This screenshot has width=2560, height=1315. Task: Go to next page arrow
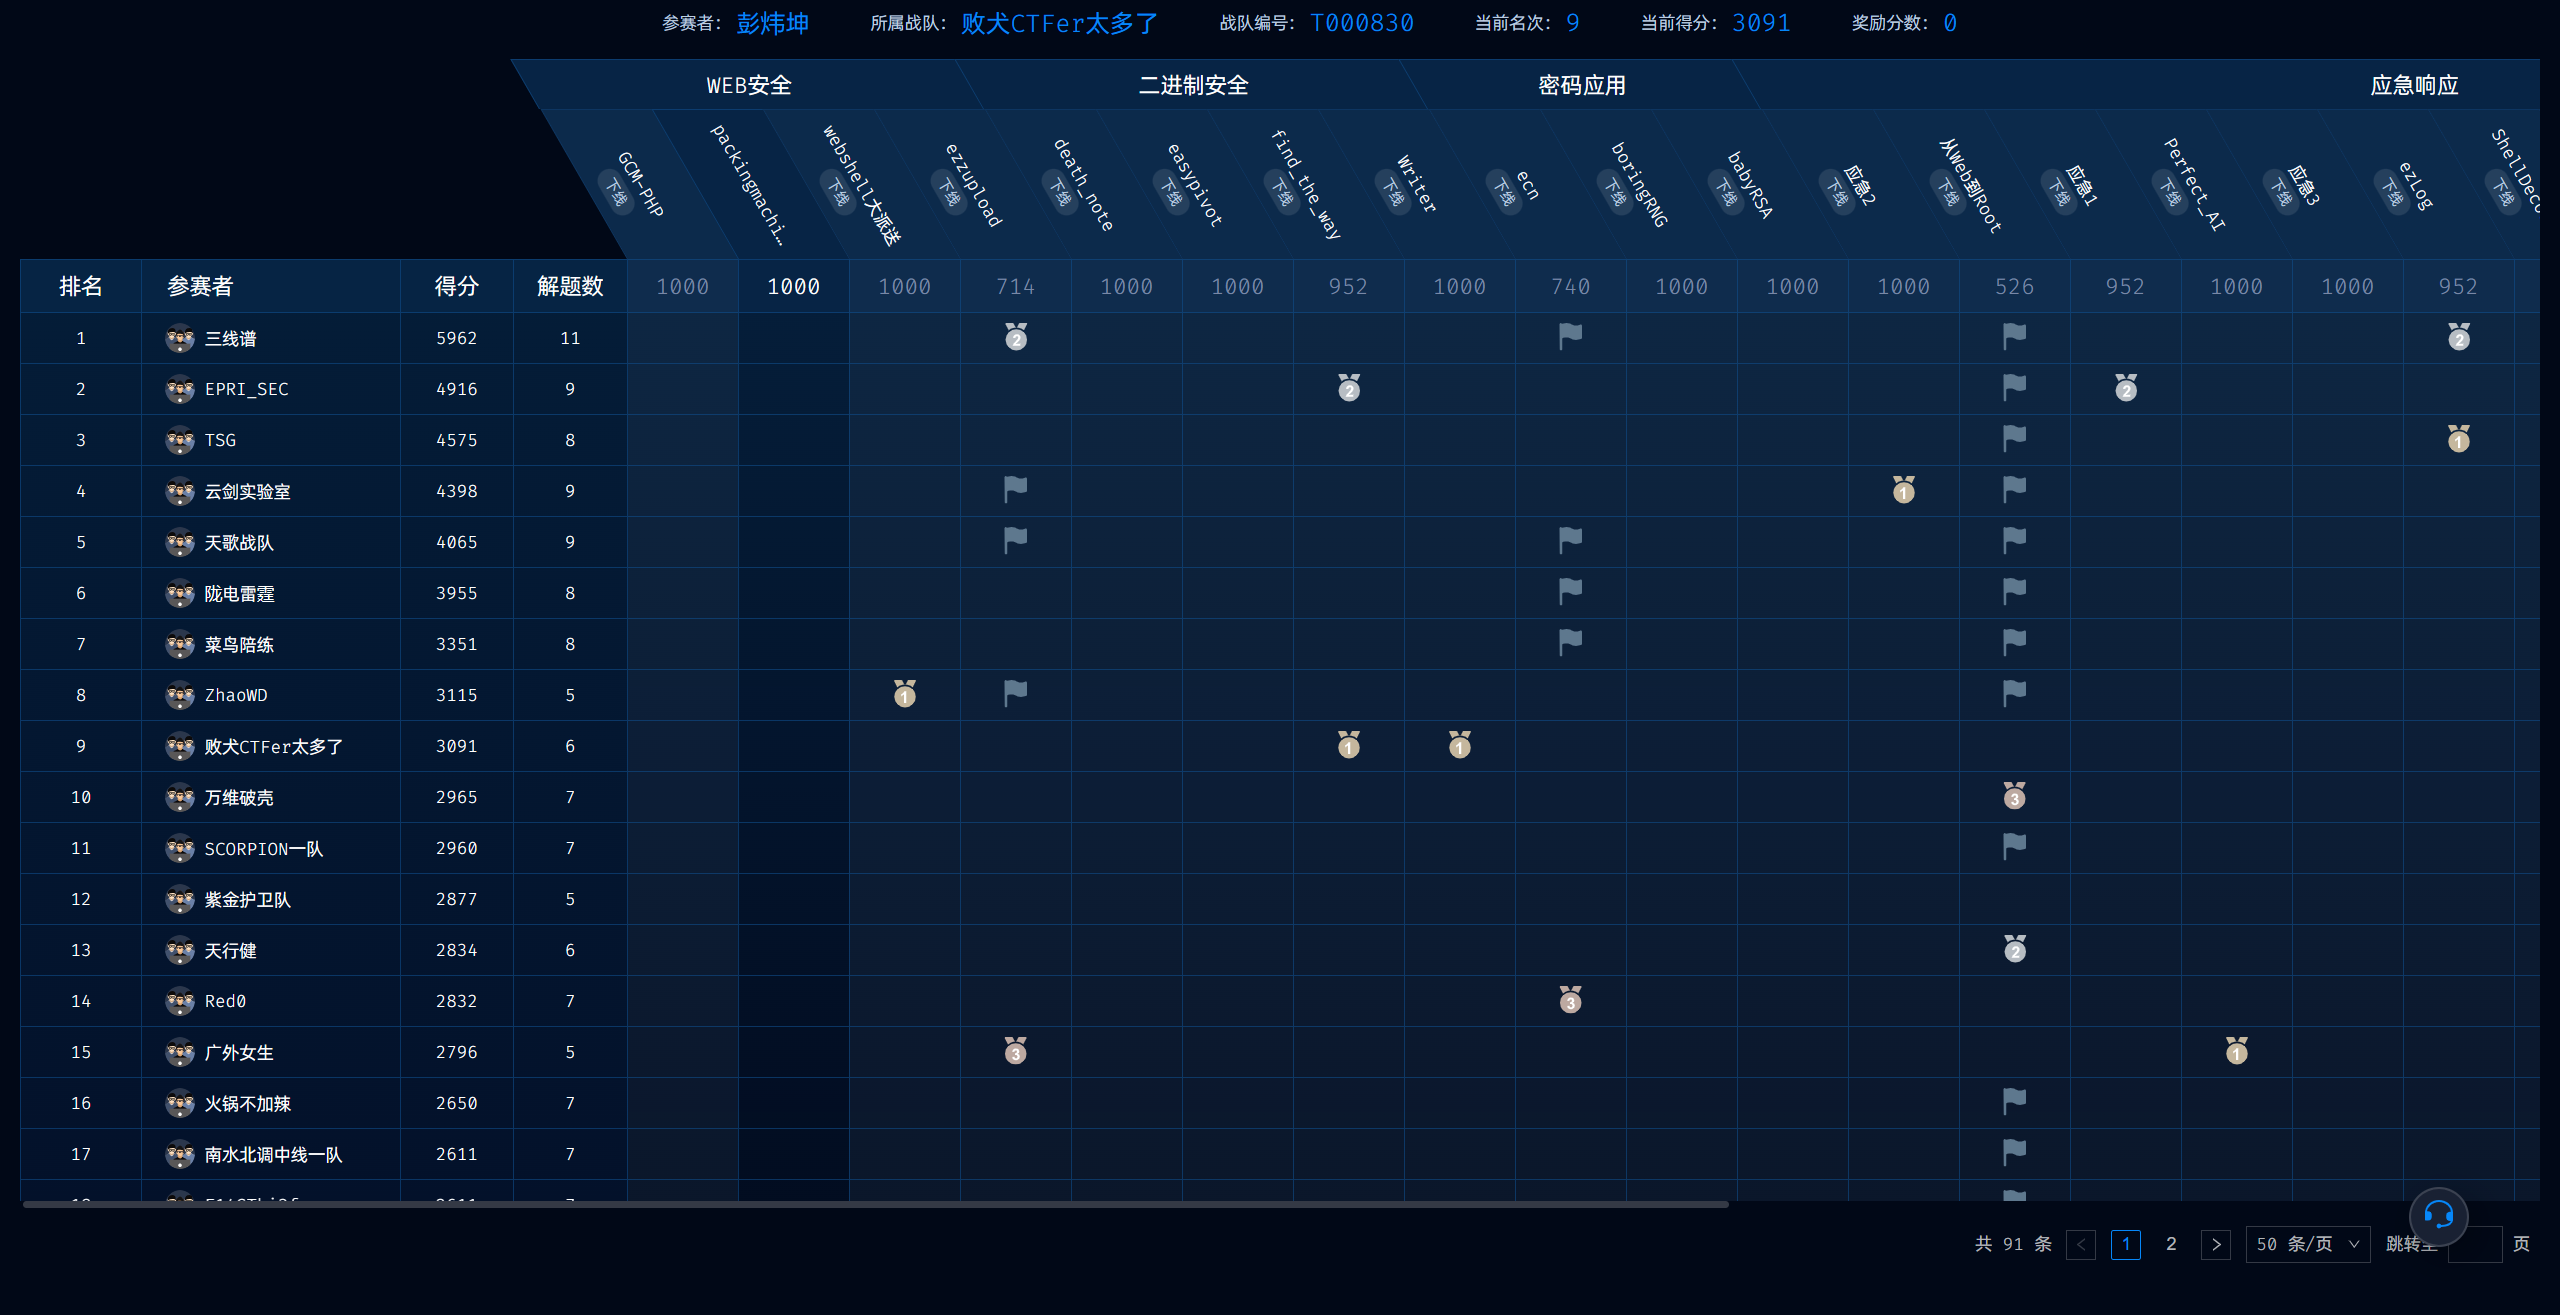2215,1244
